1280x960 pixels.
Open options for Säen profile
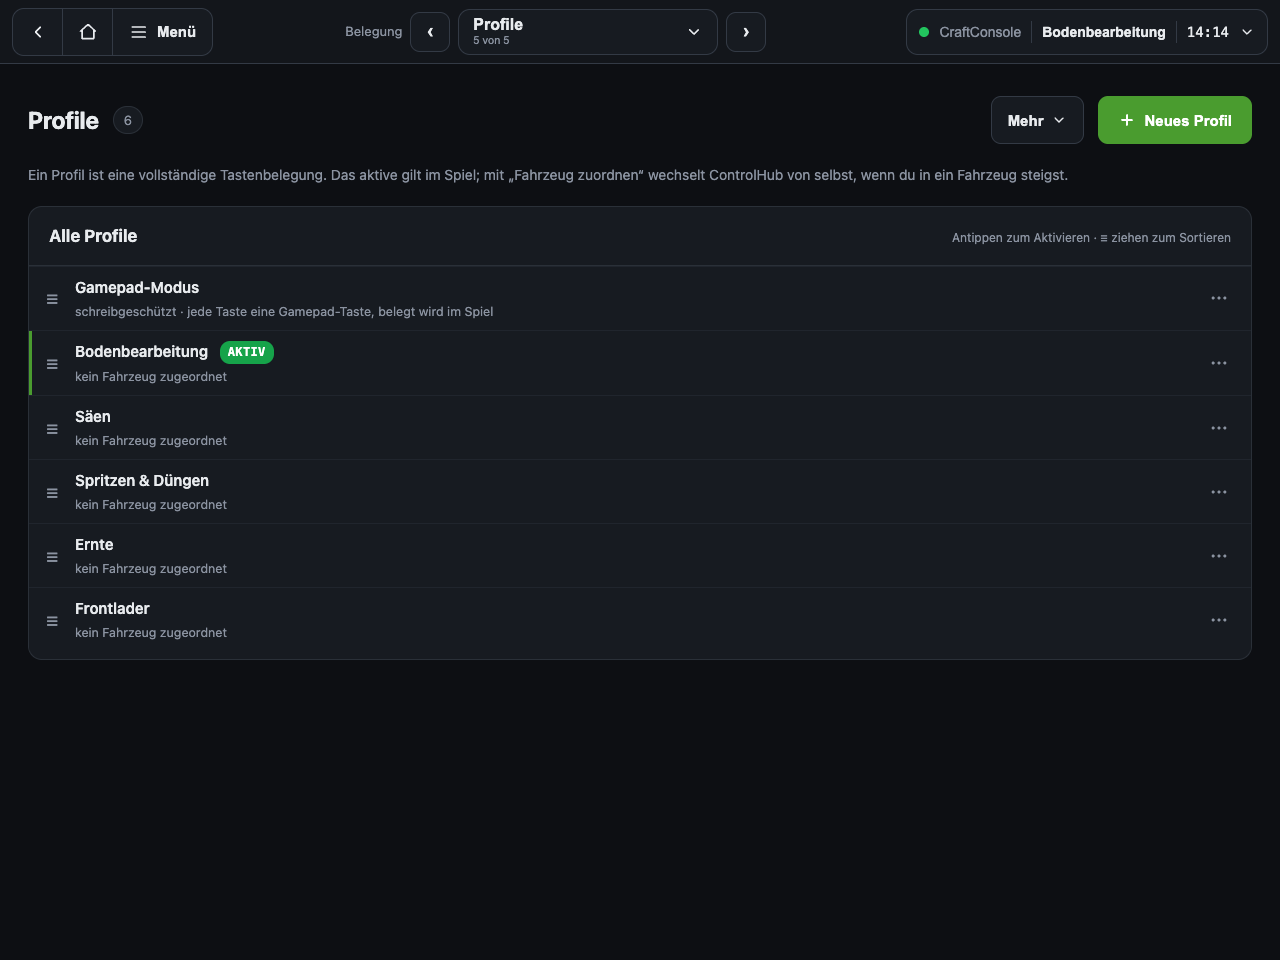(1219, 428)
